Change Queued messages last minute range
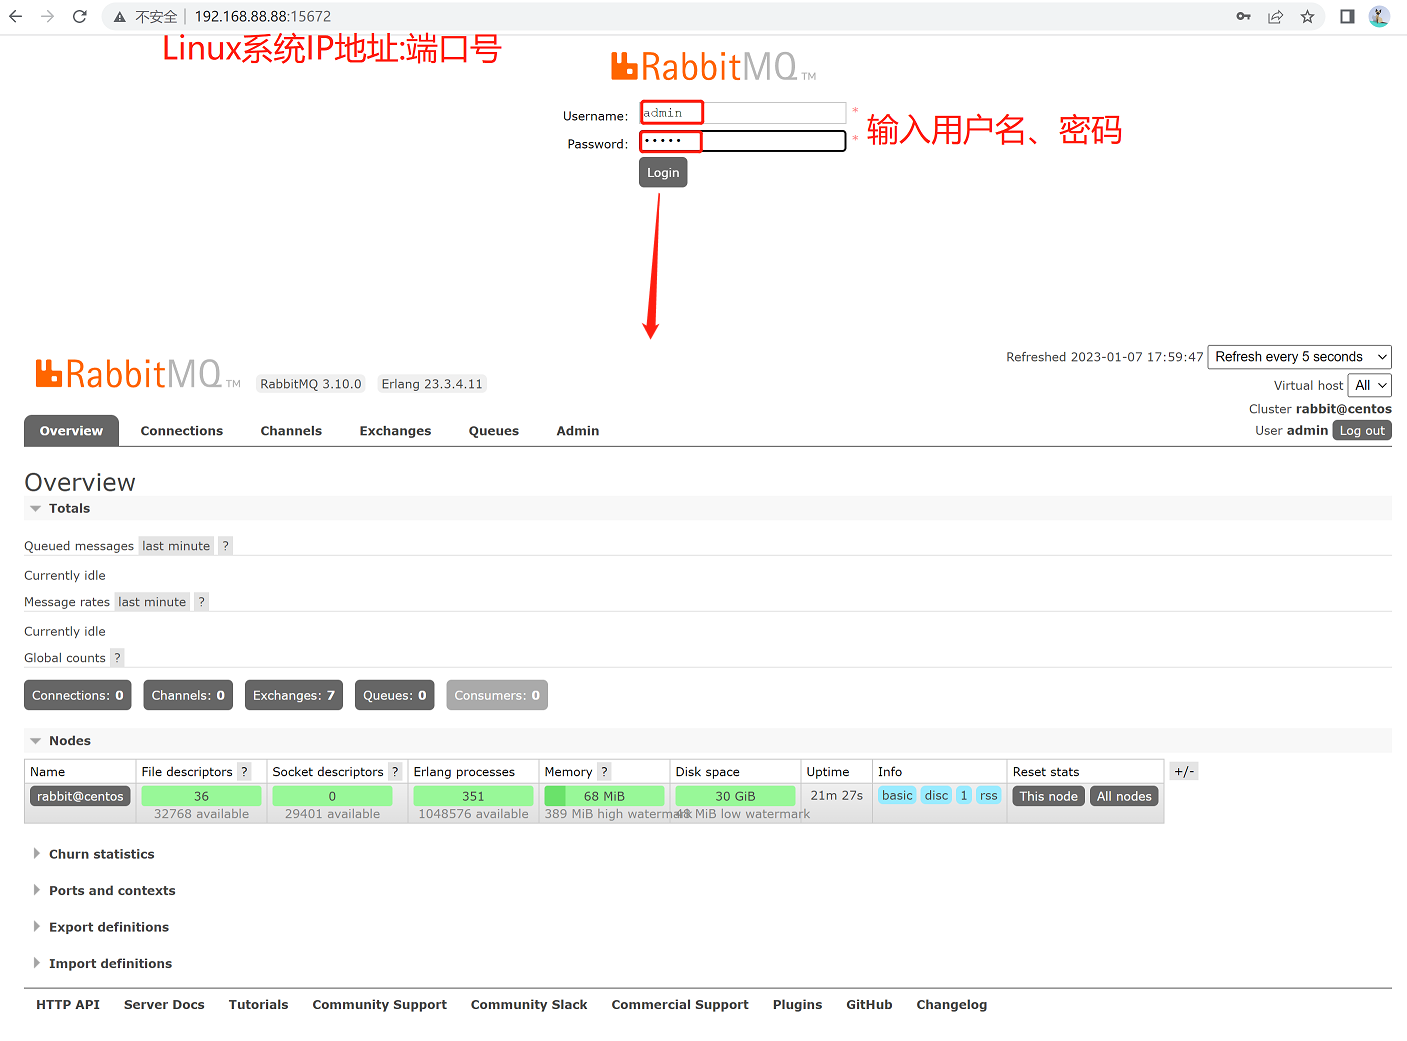The height and width of the screenshot is (1041, 1407). pos(176,545)
